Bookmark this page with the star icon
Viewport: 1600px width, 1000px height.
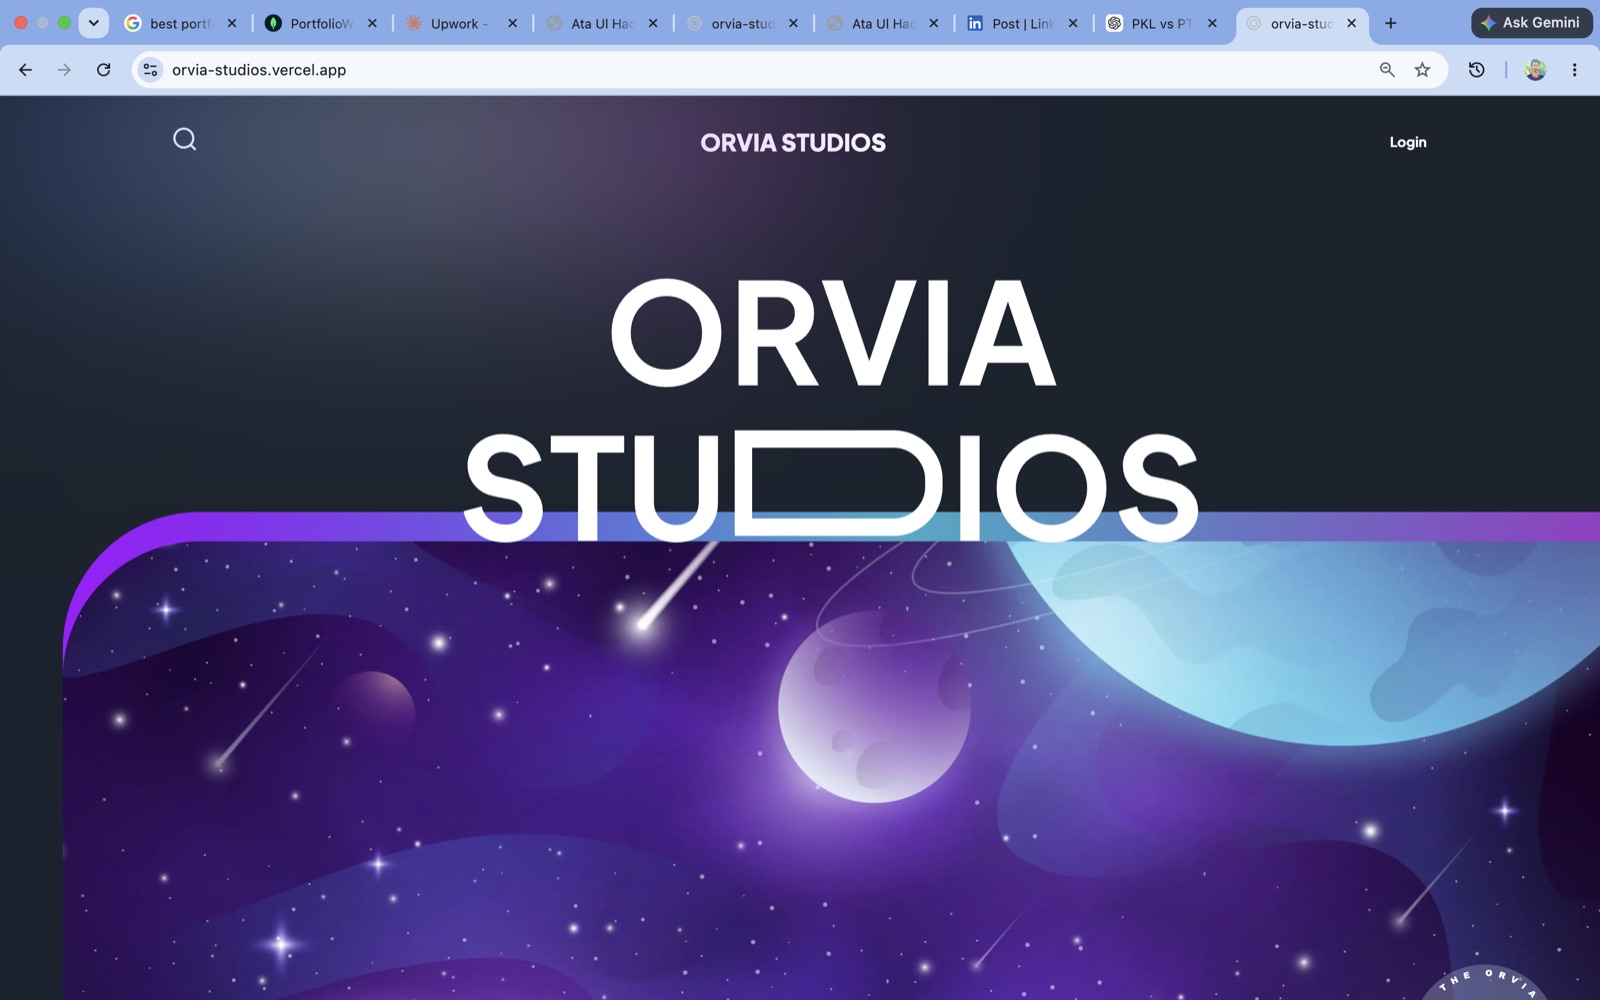point(1422,70)
